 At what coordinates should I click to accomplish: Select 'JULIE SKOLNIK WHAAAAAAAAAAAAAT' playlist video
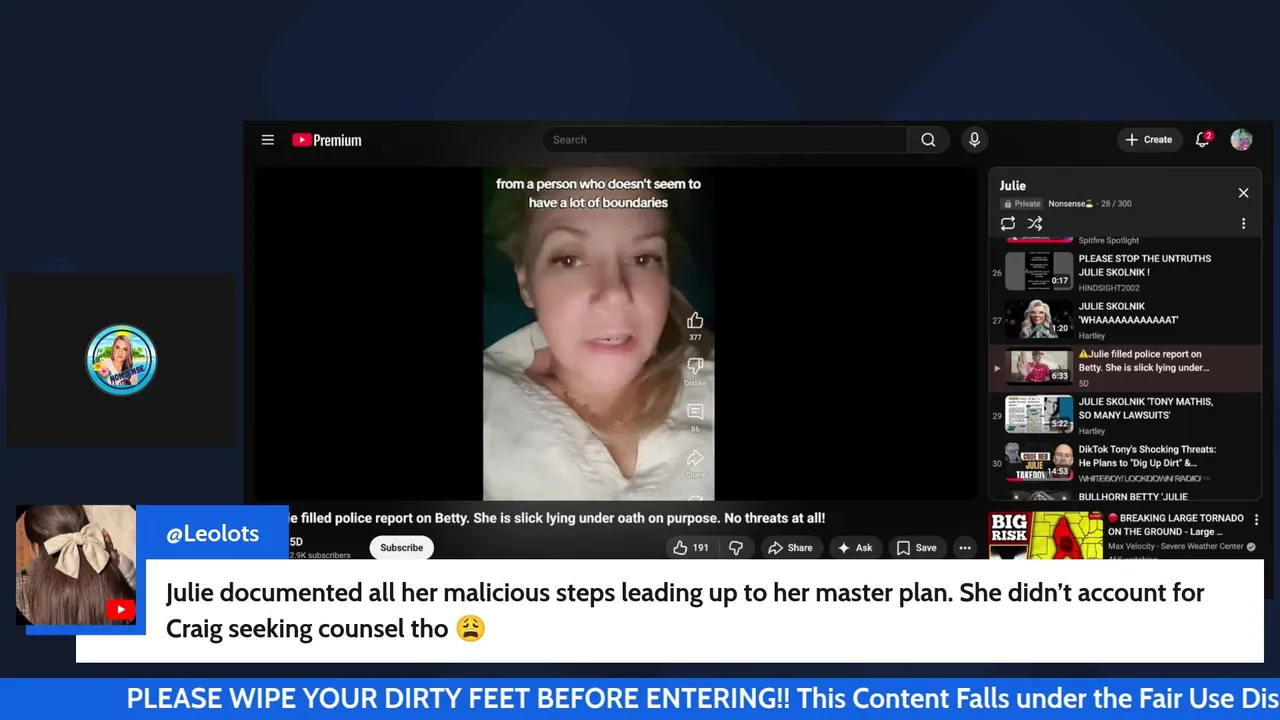[x=1125, y=320]
